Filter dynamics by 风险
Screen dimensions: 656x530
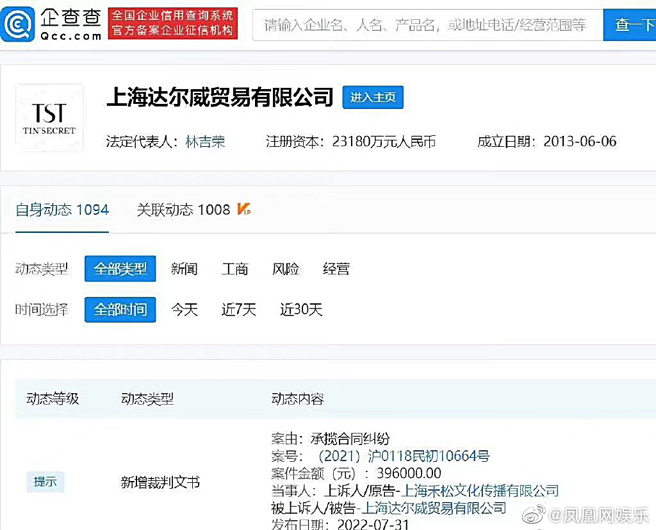pyautogui.click(x=285, y=269)
